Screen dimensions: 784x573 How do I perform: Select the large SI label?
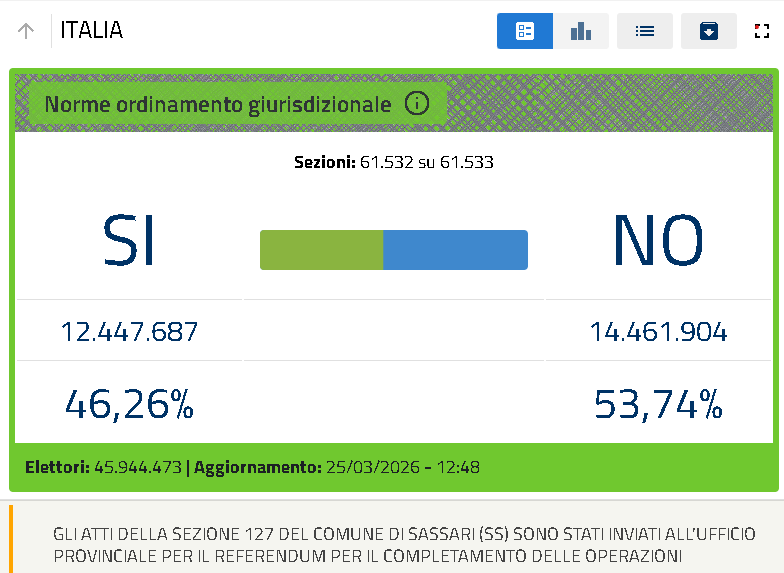click(129, 241)
